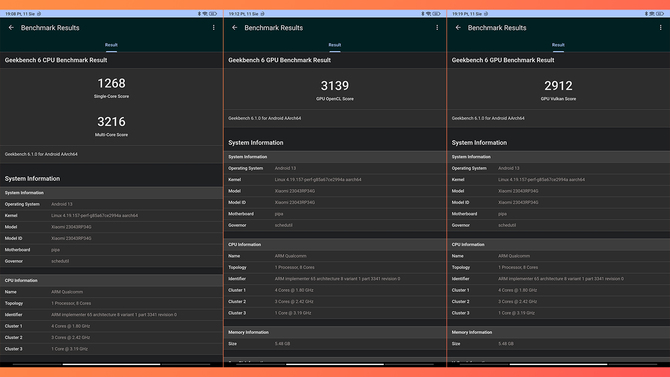The height and width of the screenshot is (377, 670).
Task: Click Cluster 2 '3 Cores @ 2.42 GHz', OpenCL screen
Action: 335,302
